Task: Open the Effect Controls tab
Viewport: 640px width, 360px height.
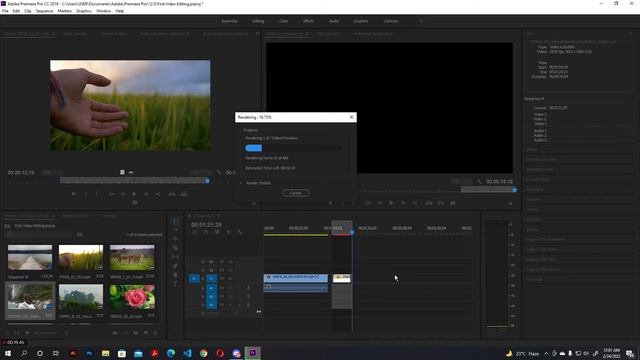Action: pos(76,34)
